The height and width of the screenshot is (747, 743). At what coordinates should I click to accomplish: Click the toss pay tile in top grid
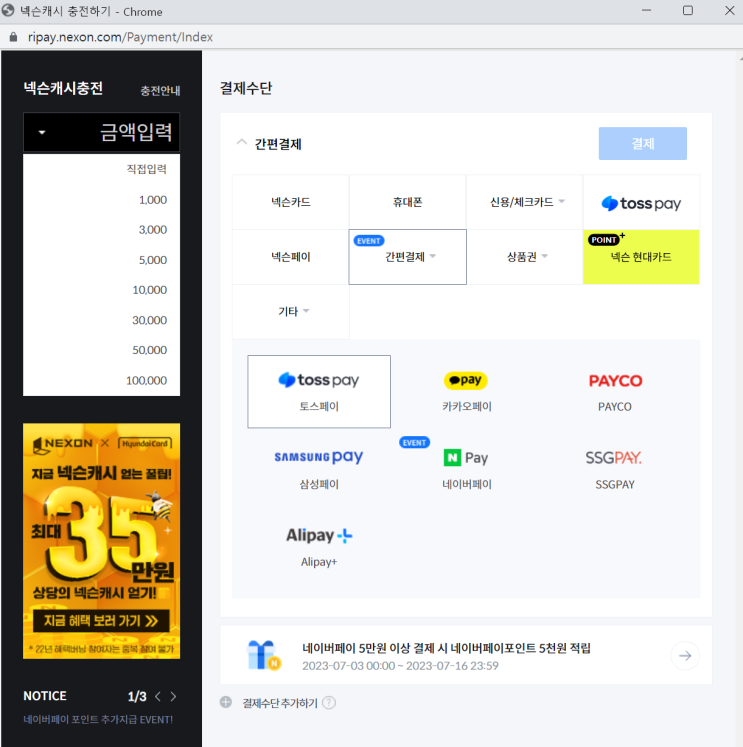[641, 202]
